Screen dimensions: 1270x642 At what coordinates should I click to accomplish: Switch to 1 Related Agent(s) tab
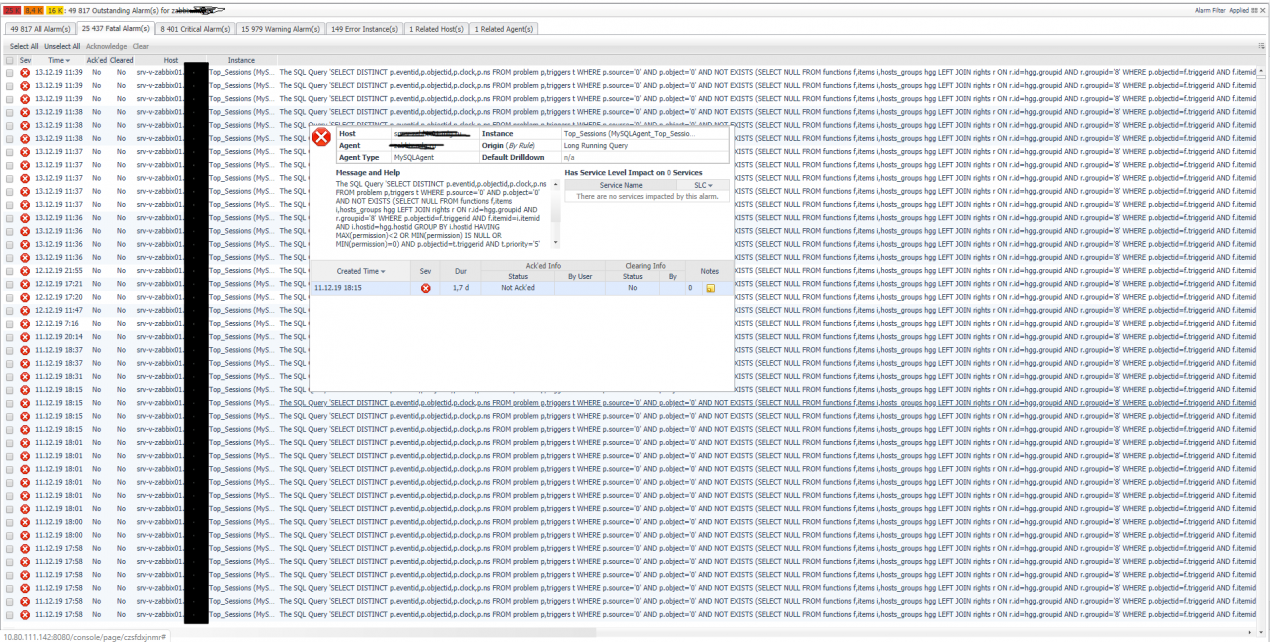(x=504, y=29)
